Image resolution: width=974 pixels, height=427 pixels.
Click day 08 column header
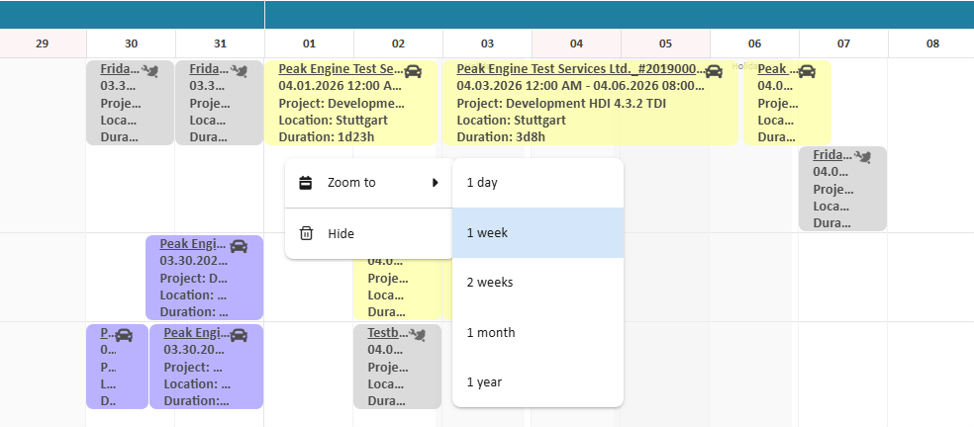pyautogui.click(x=932, y=44)
